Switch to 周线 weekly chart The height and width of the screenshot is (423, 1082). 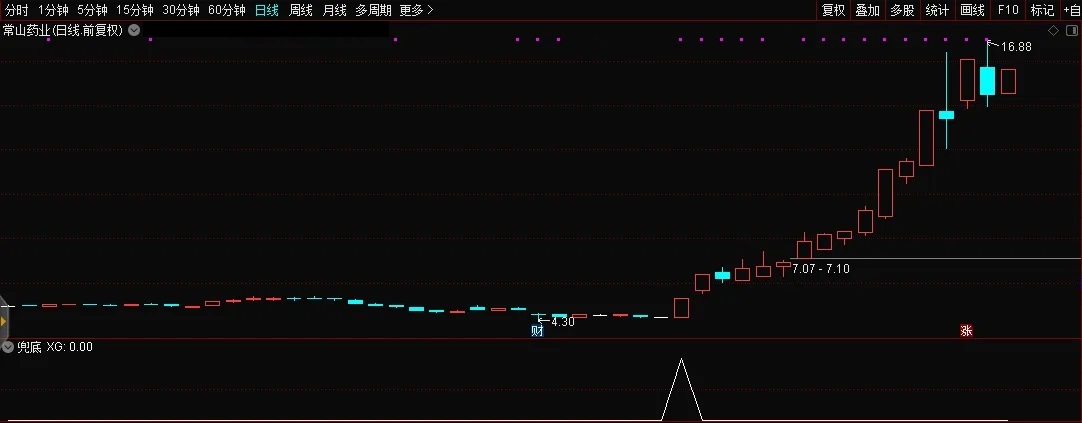tap(301, 10)
